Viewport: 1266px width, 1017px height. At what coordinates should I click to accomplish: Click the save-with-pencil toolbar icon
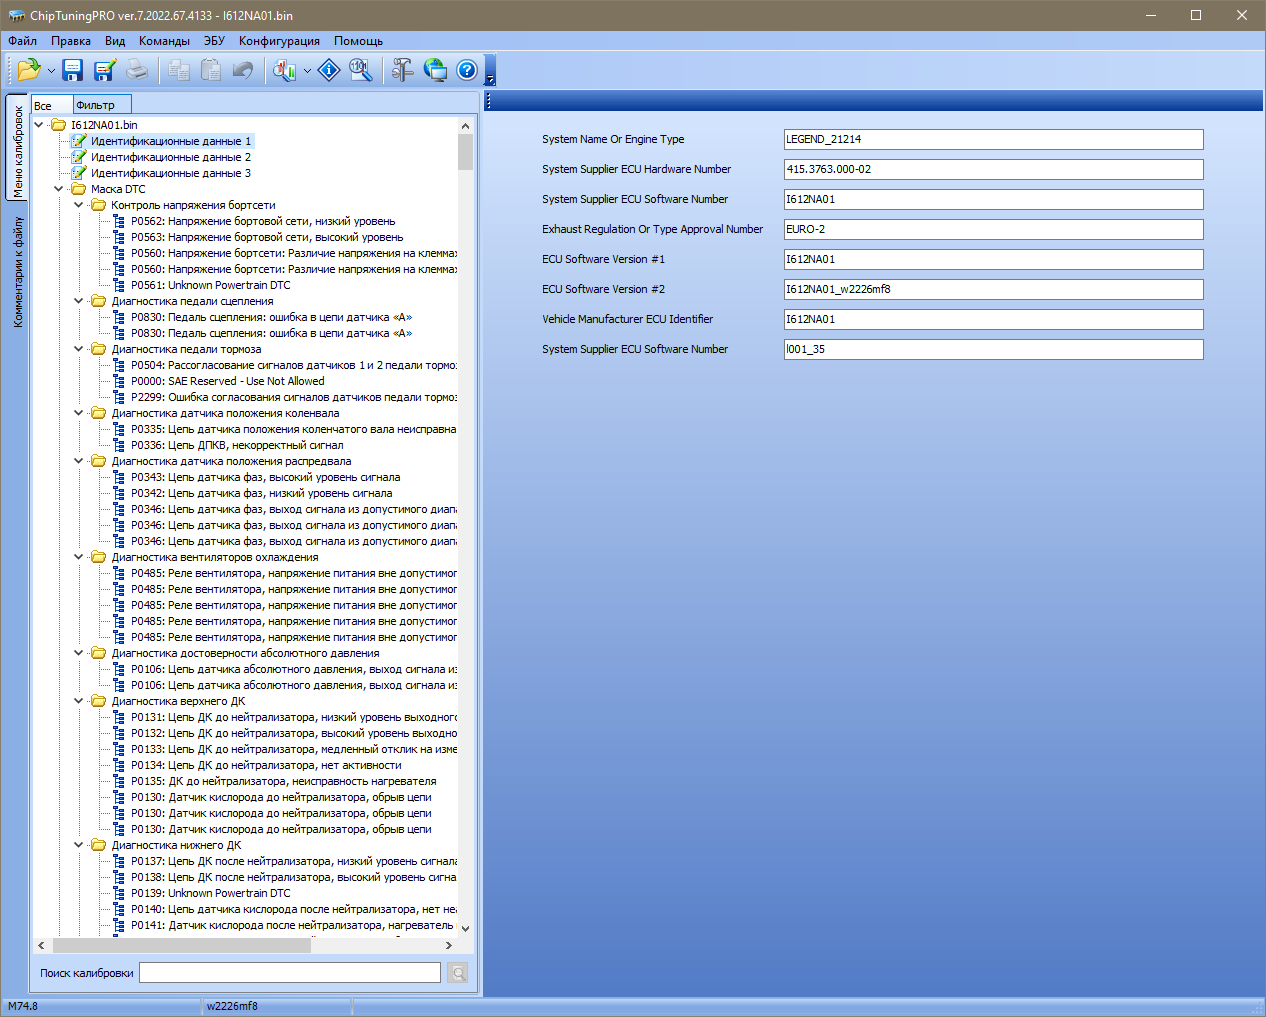tap(104, 70)
